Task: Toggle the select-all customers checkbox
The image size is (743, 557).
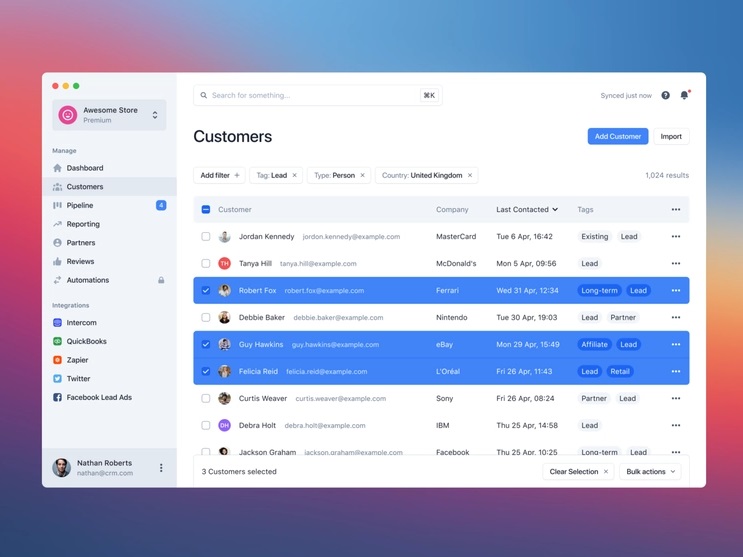Action: click(x=206, y=210)
